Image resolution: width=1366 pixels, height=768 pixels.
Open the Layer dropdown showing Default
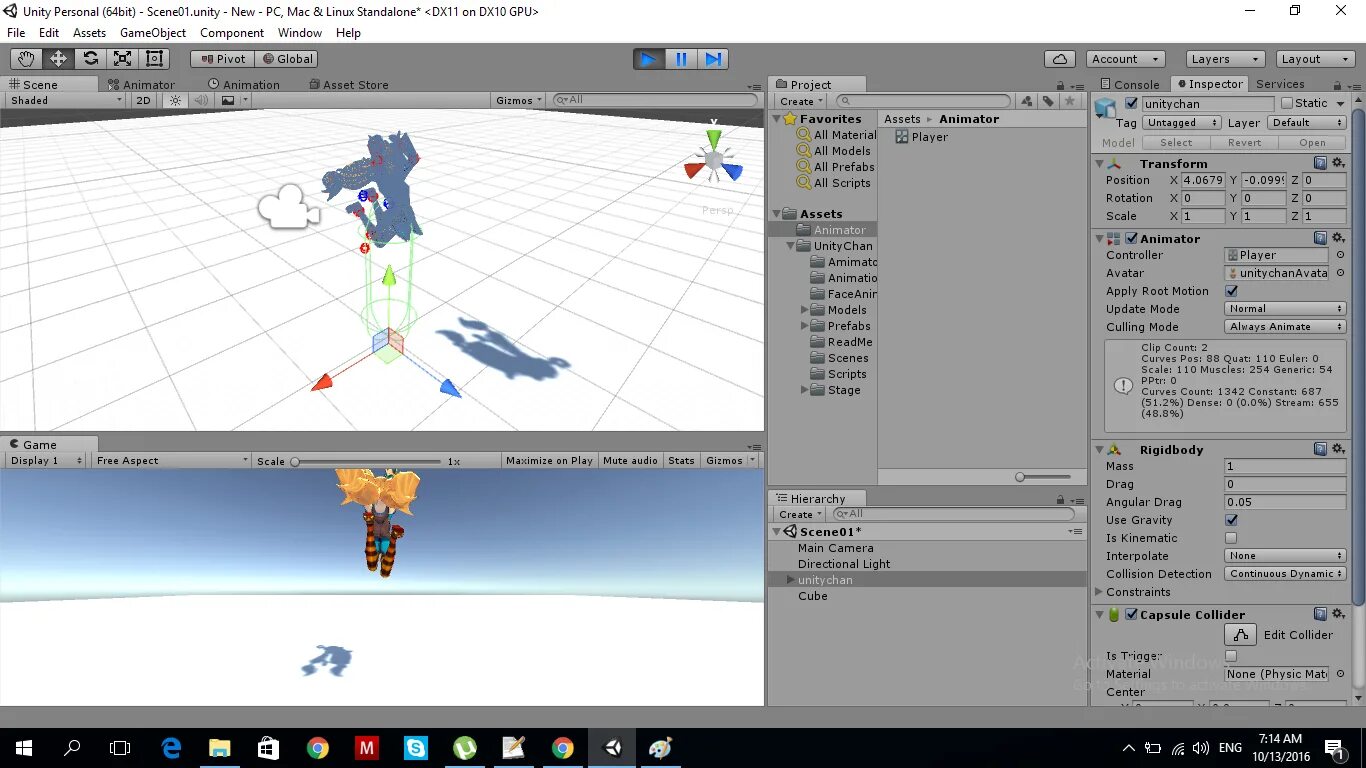pyautogui.click(x=1307, y=123)
